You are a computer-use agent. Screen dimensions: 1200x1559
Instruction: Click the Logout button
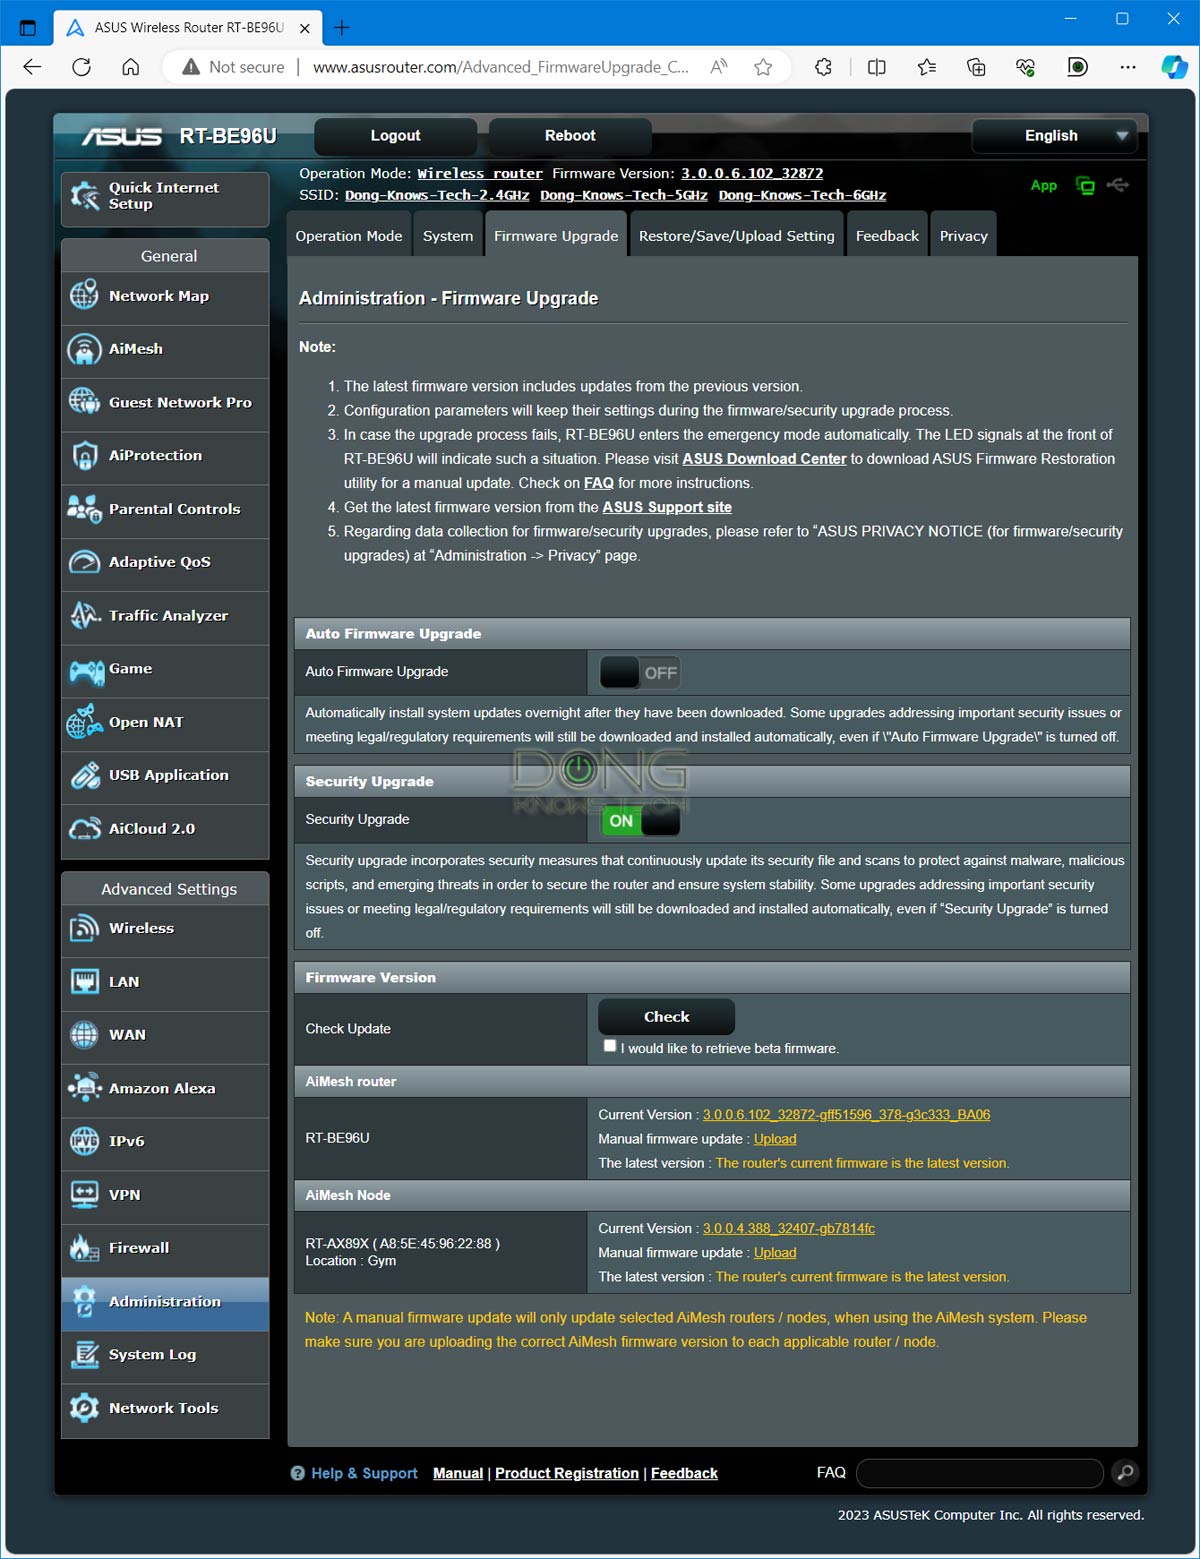pyautogui.click(x=395, y=136)
